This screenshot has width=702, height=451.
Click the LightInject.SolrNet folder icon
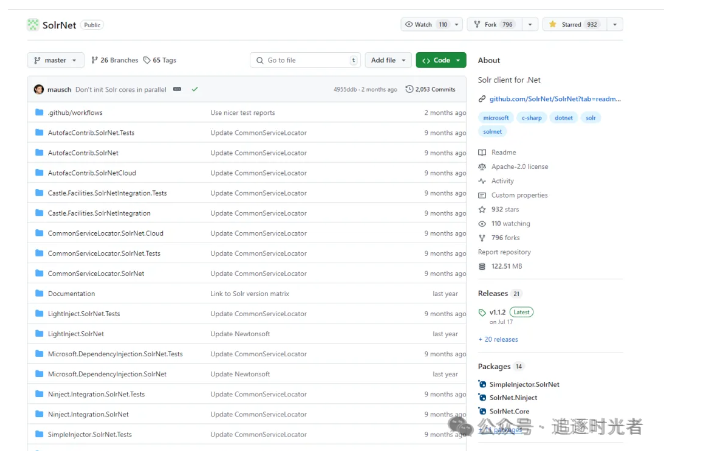(x=39, y=334)
